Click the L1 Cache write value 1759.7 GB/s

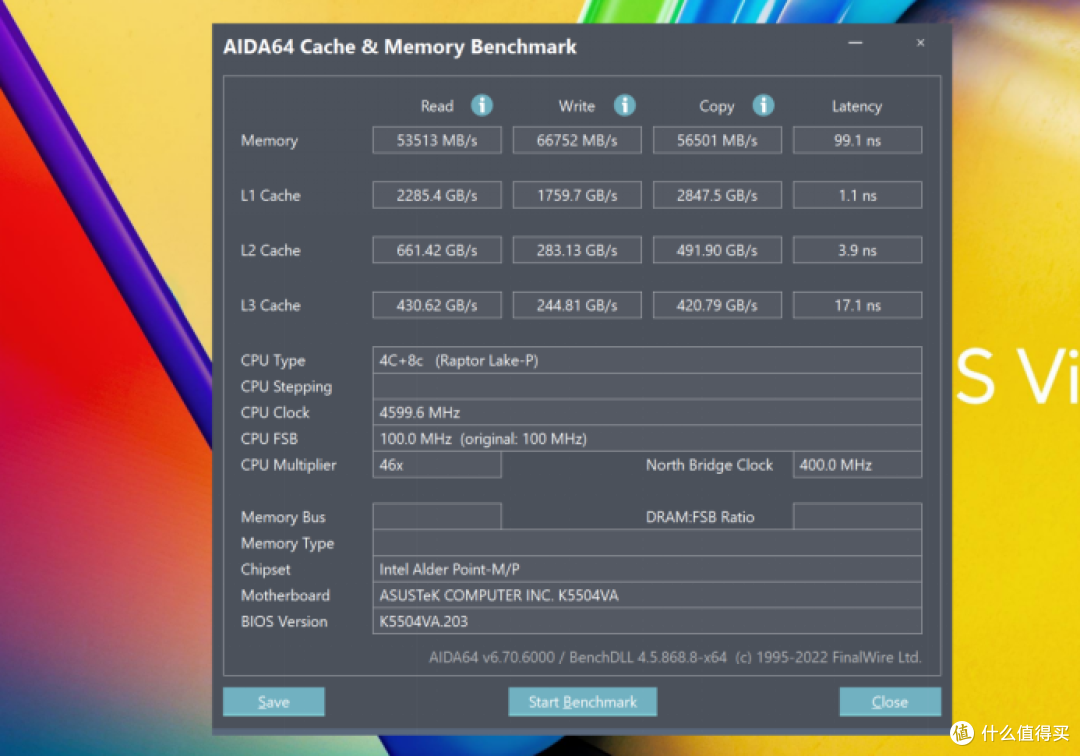[577, 195]
